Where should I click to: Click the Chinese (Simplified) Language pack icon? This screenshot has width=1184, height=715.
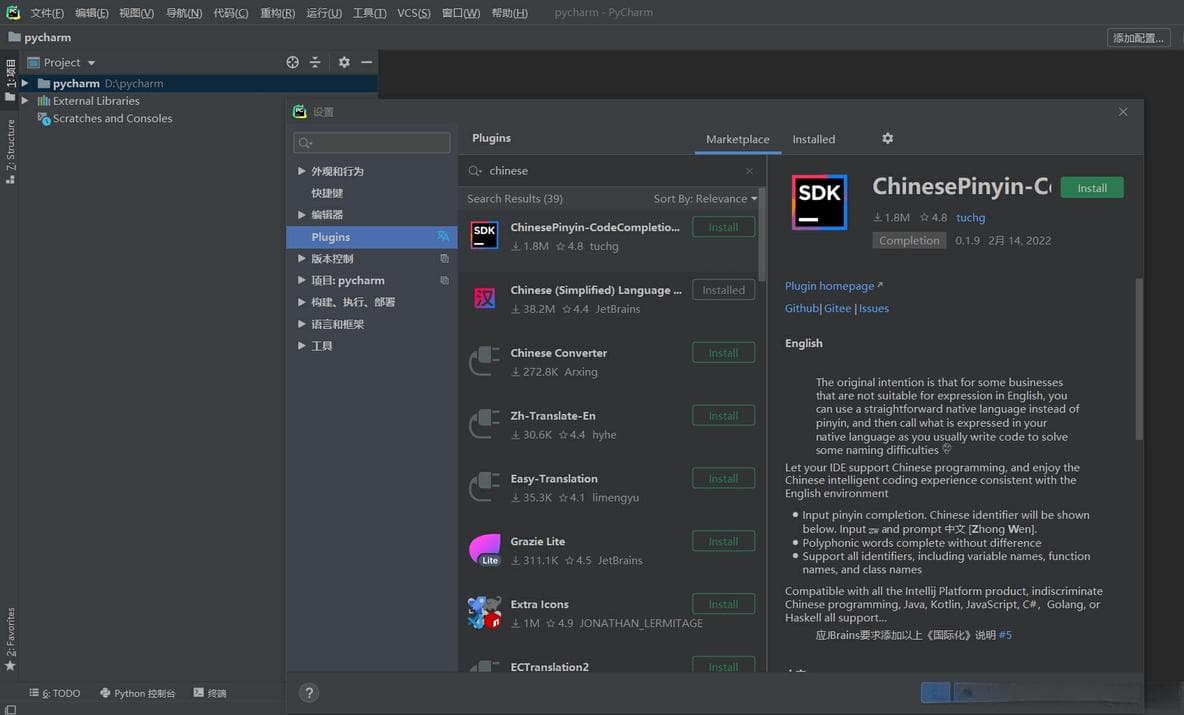point(485,299)
